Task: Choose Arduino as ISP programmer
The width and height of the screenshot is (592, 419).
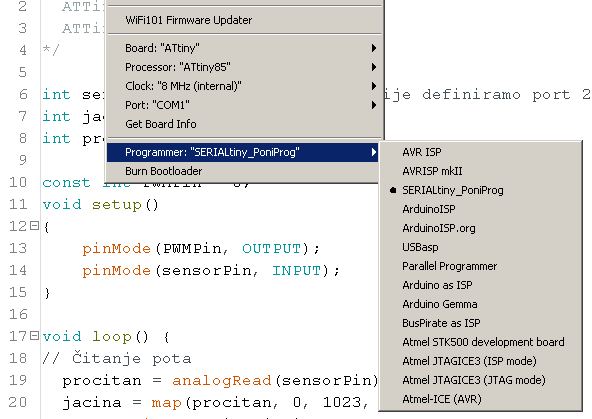Action: [x=481, y=285]
